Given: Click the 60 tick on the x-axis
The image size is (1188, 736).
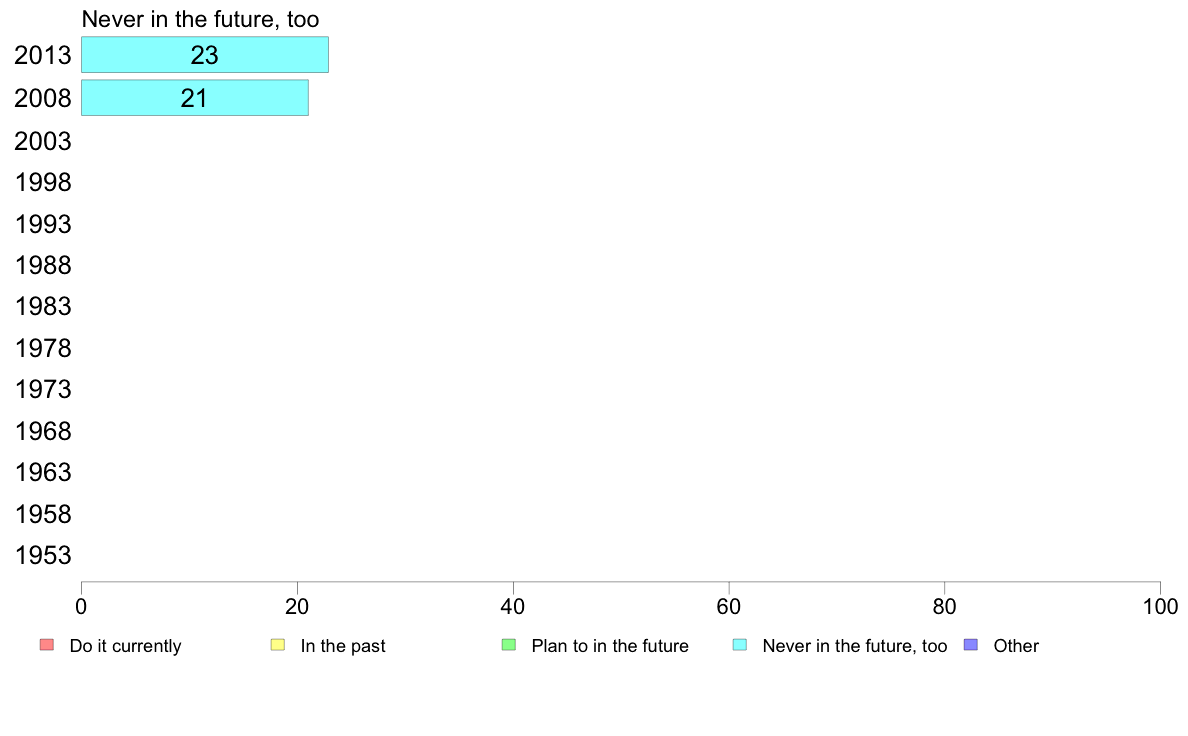Looking at the screenshot, I should 729,606.
